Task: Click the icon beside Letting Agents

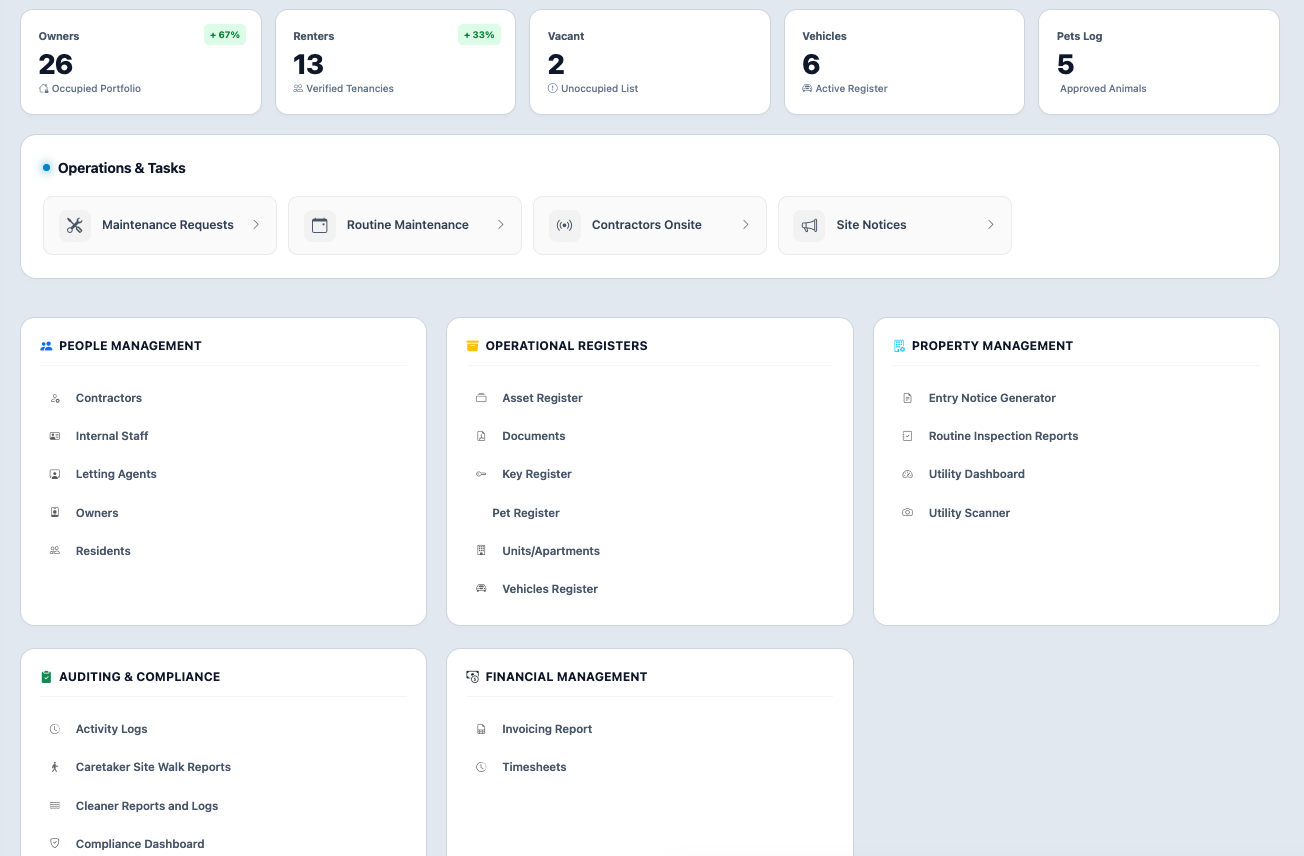Action: point(55,474)
